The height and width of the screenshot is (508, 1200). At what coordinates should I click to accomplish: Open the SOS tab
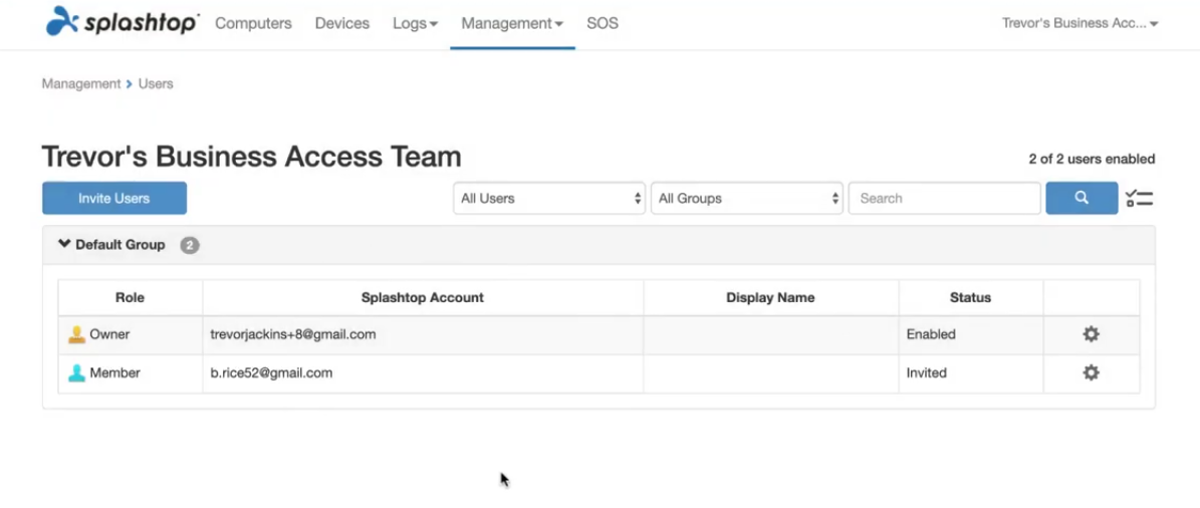(602, 23)
